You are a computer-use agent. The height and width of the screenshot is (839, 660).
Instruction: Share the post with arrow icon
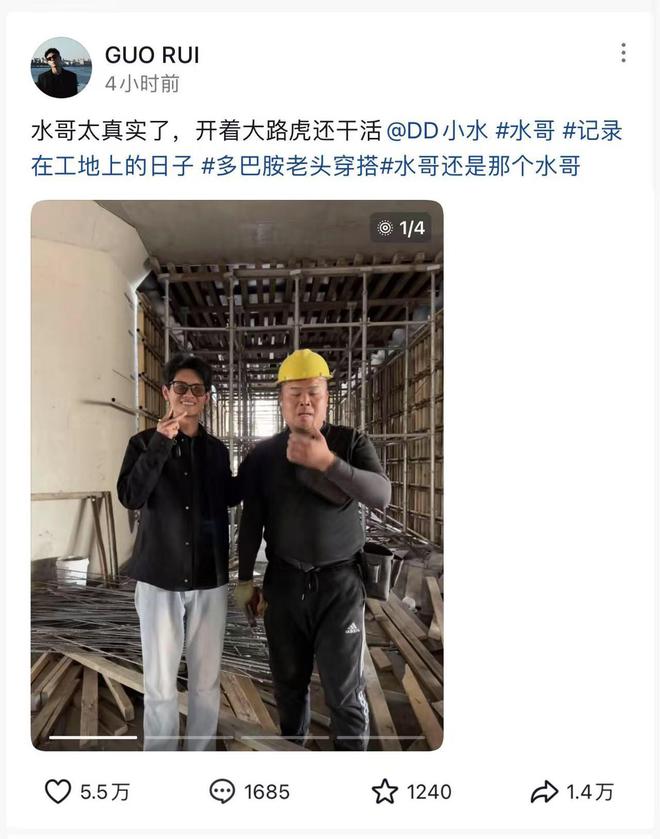click(x=544, y=791)
